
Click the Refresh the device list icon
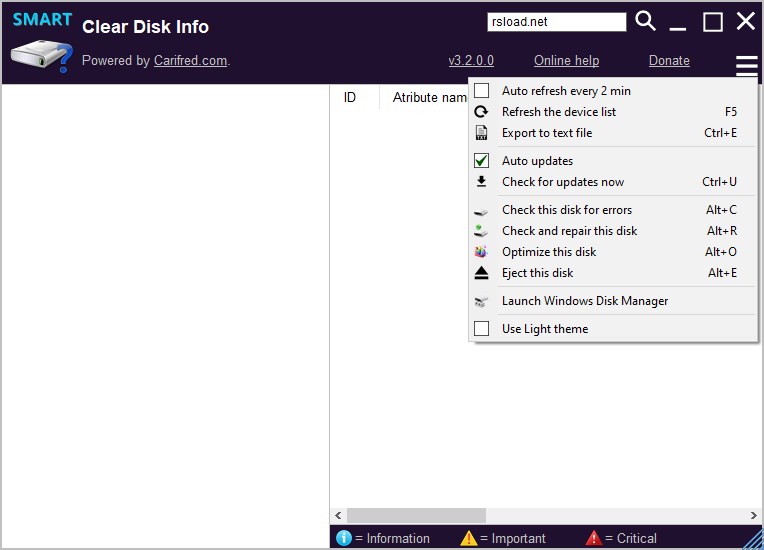tap(481, 112)
